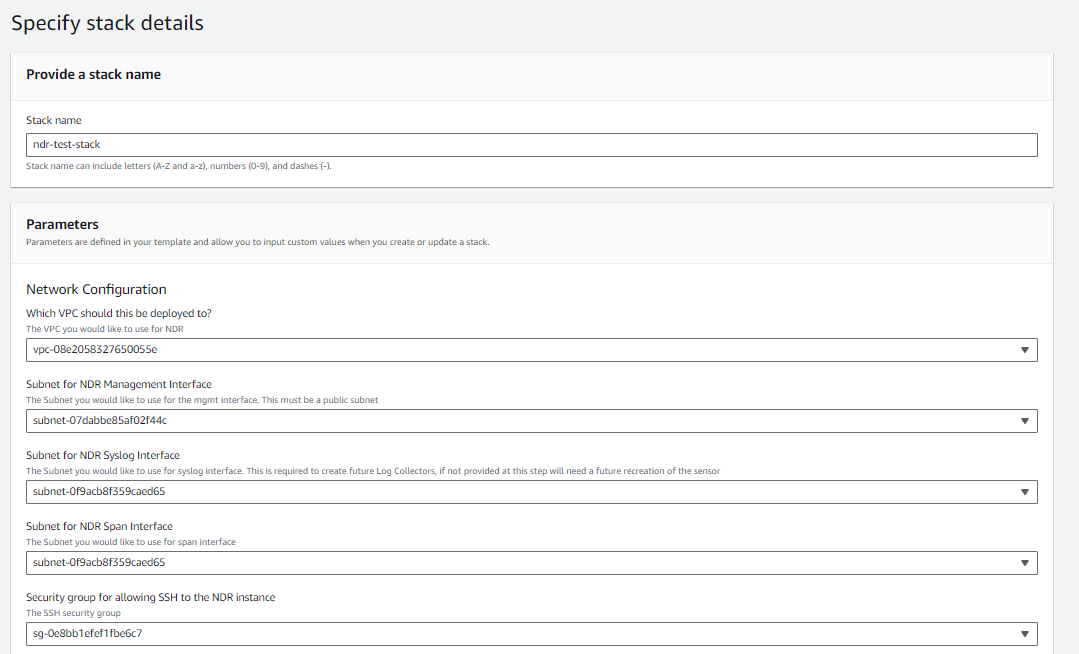Click the arrow icon for Syslog Interface subnet
Viewport: 1079px width, 654px height.
click(x=1024, y=492)
